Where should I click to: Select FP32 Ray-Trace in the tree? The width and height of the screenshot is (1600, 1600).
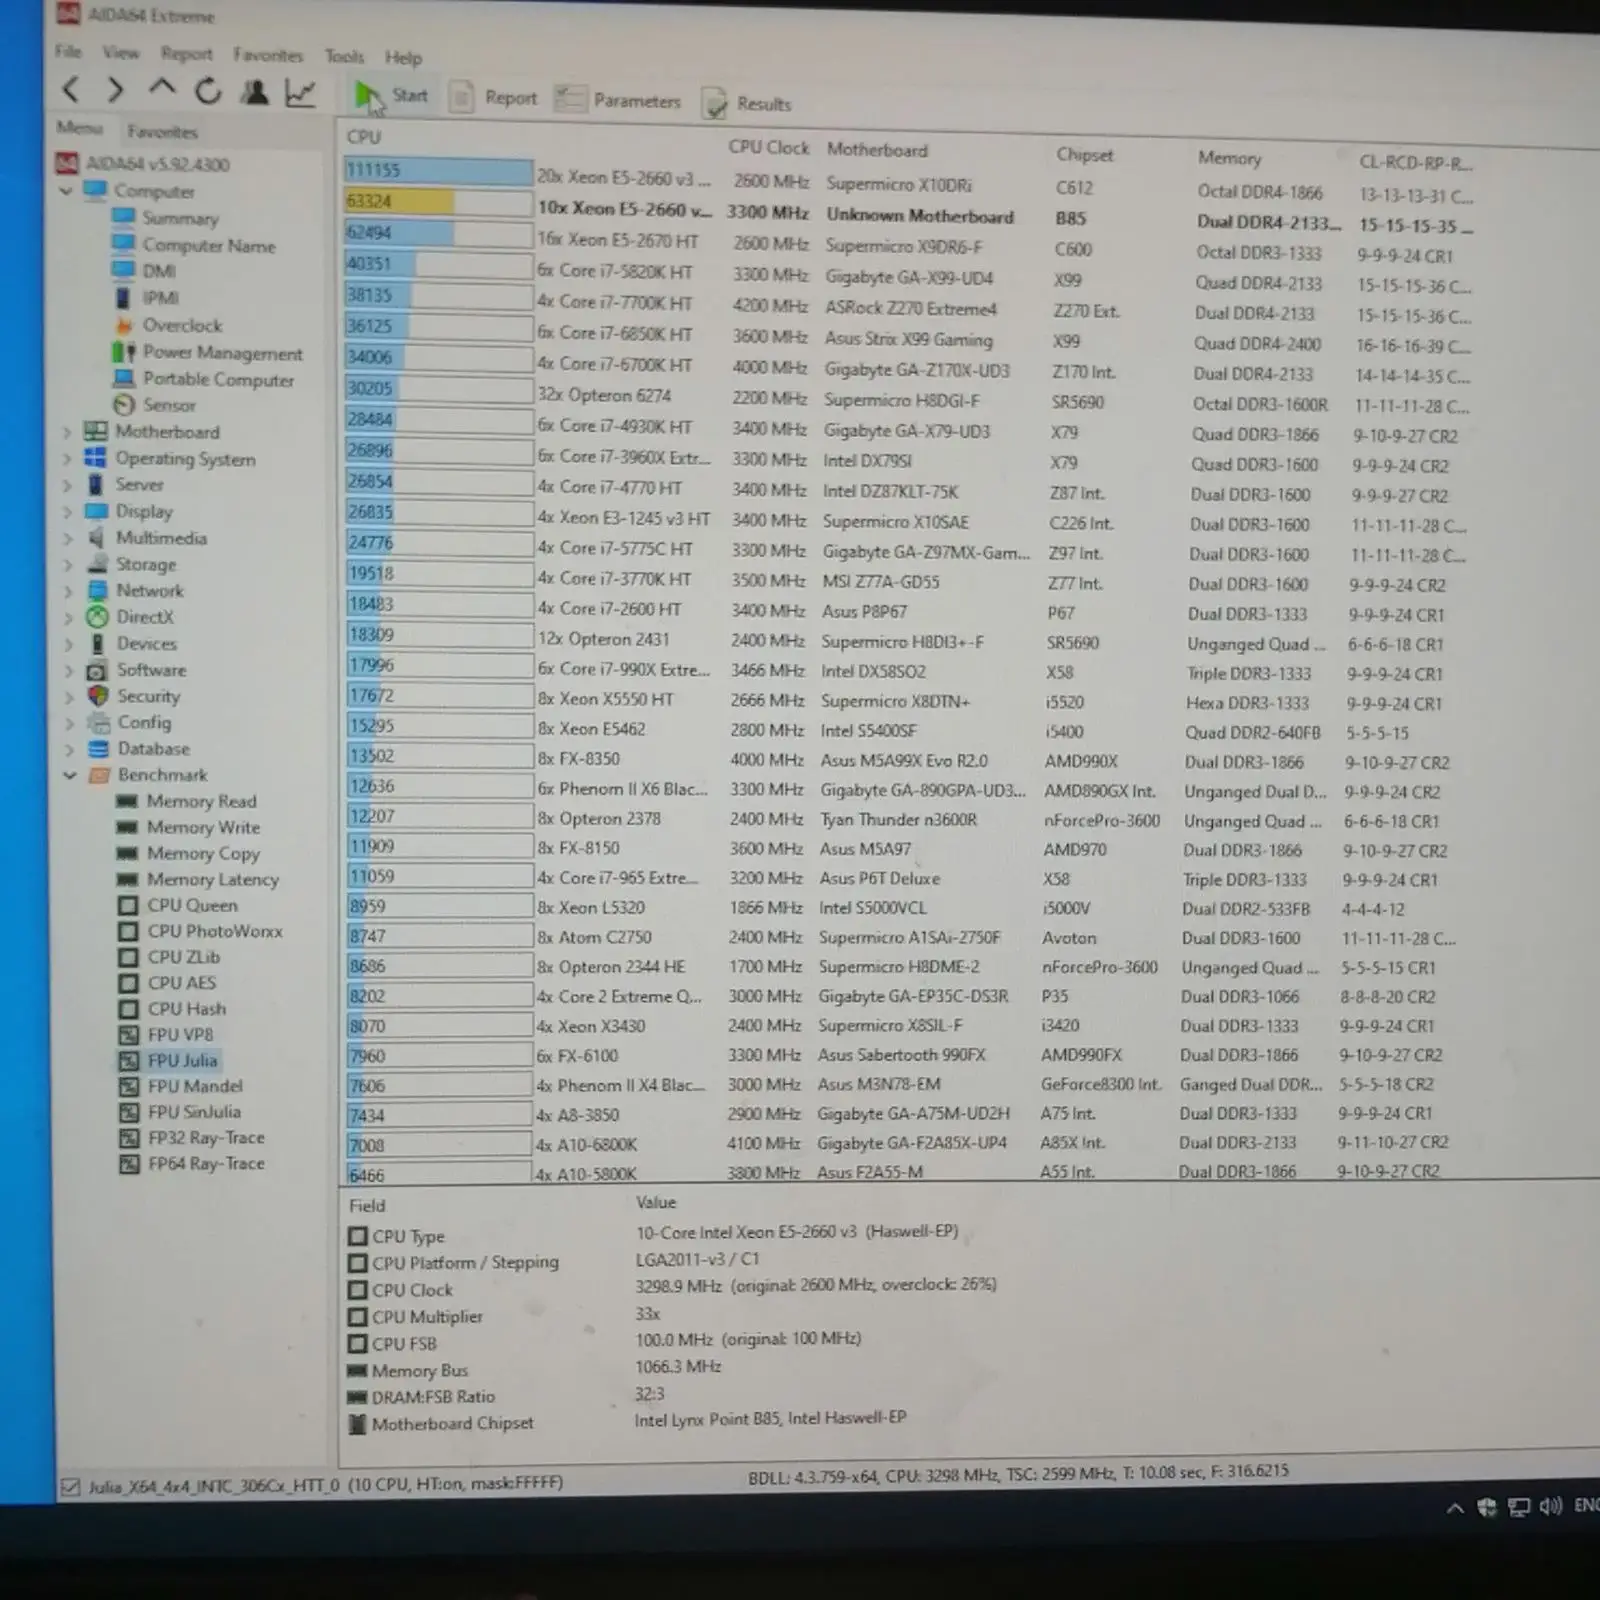point(206,1138)
